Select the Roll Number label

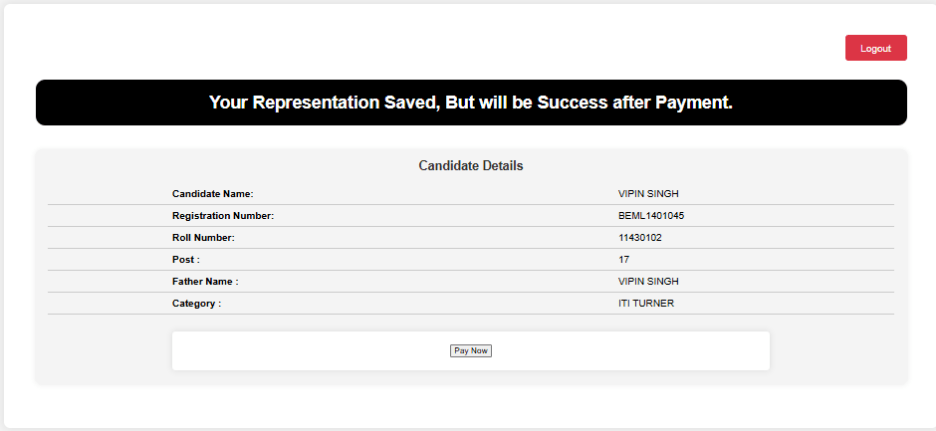pos(203,238)
